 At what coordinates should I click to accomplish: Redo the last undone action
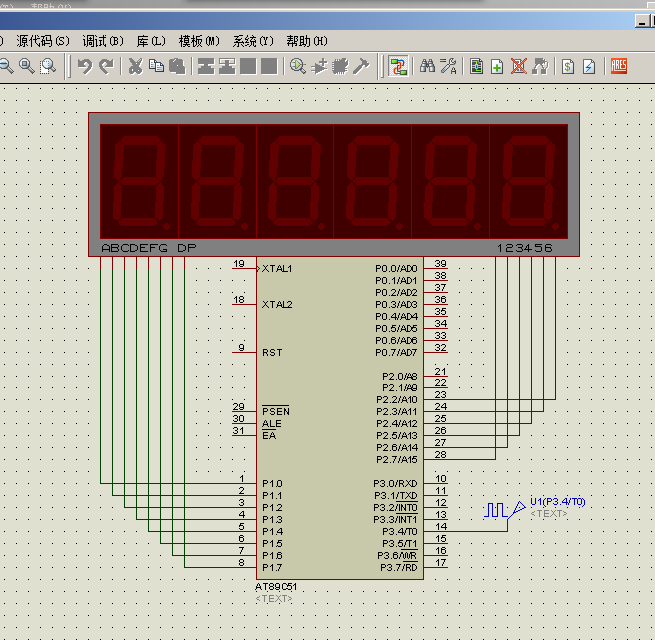[x=106, y=66]
